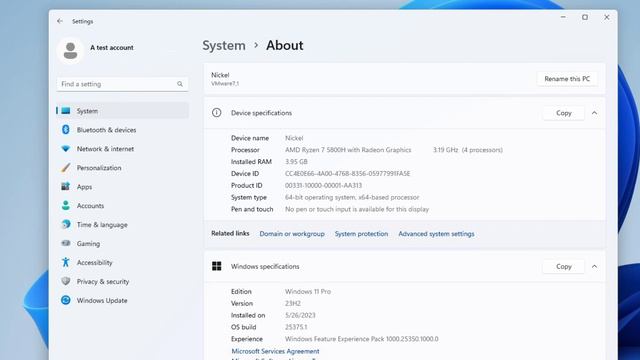Maximize the Settings window

coord(585,17)
